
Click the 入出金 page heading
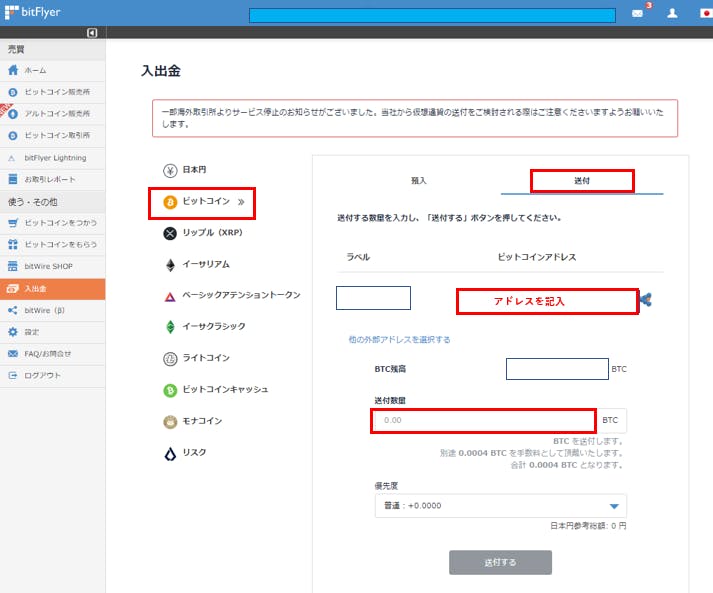click(x=161, y=71)
